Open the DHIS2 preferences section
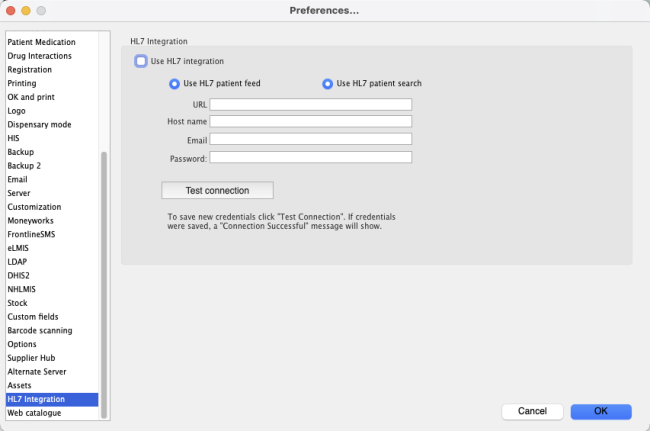Viewport: 650px width, 431px height. click(x=20, y=275)
